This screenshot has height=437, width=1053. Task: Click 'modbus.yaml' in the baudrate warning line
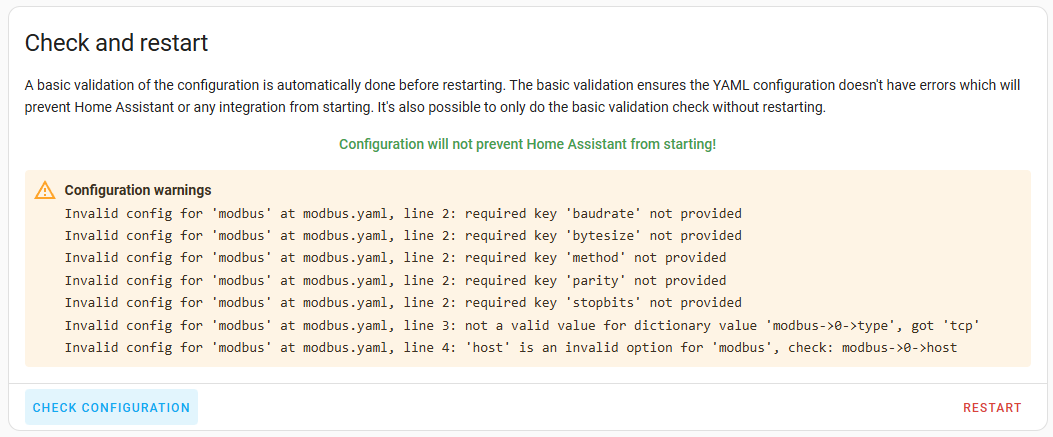[341, 213]
